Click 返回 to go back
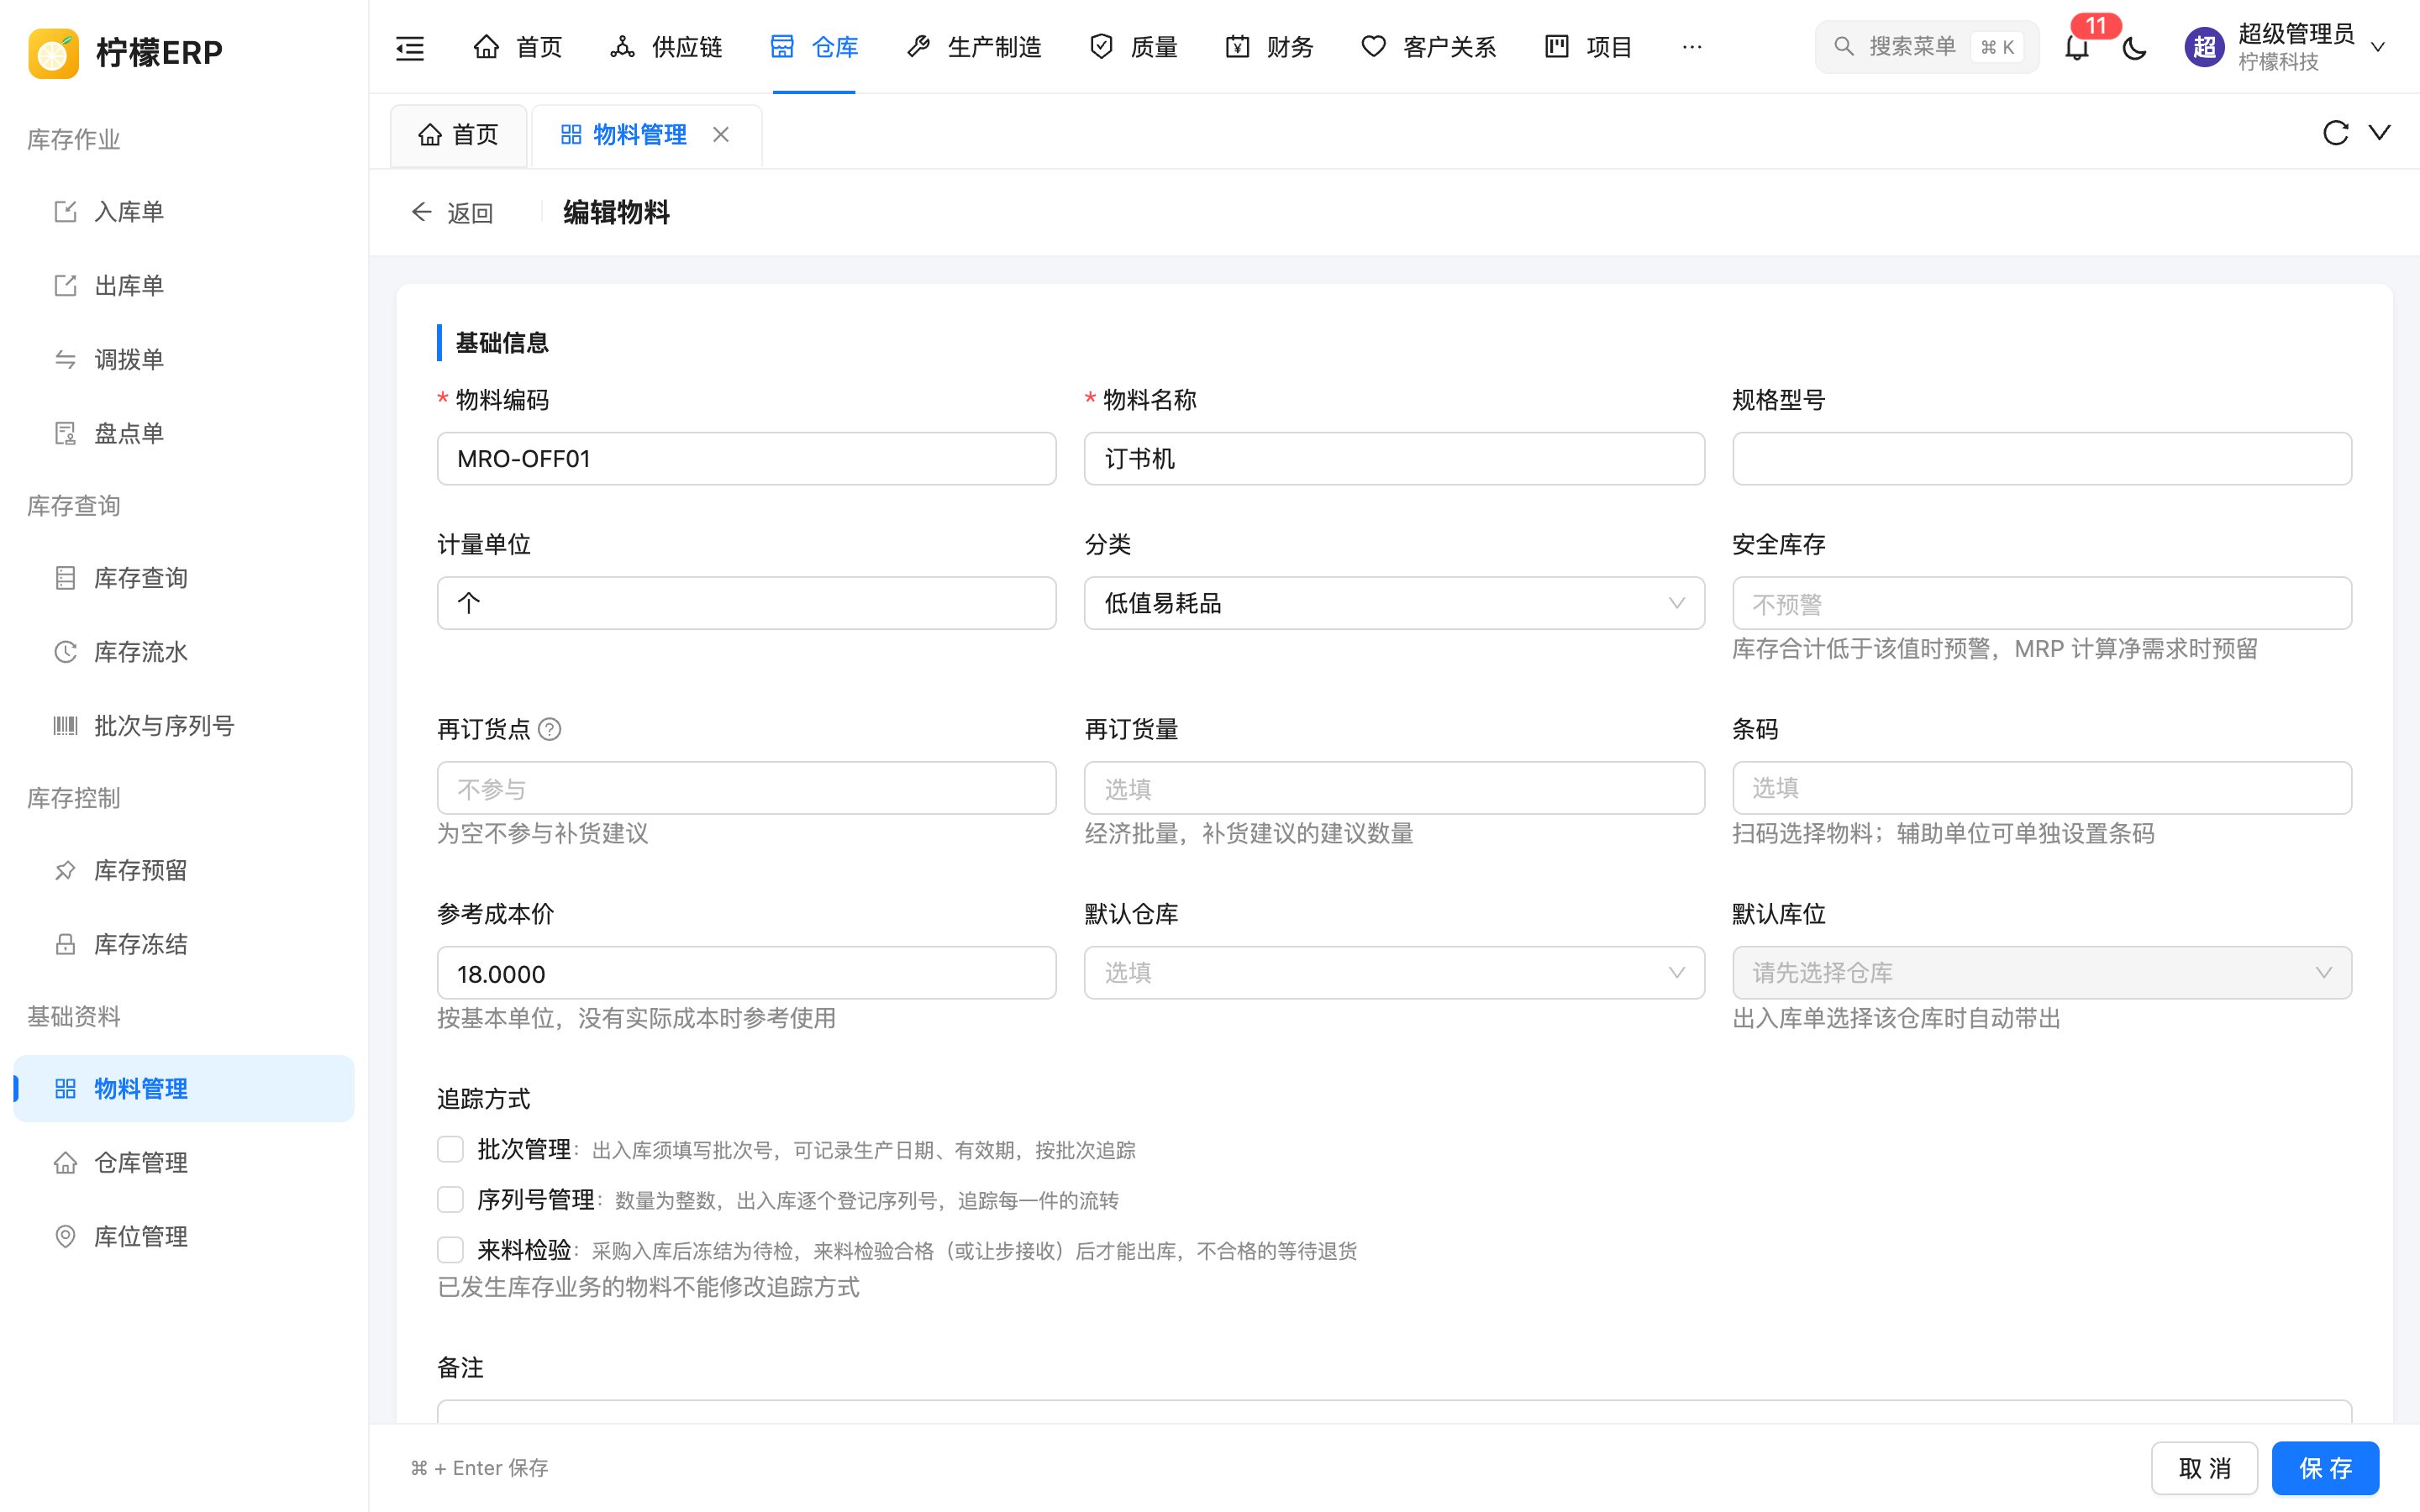 tap(452, 213)
